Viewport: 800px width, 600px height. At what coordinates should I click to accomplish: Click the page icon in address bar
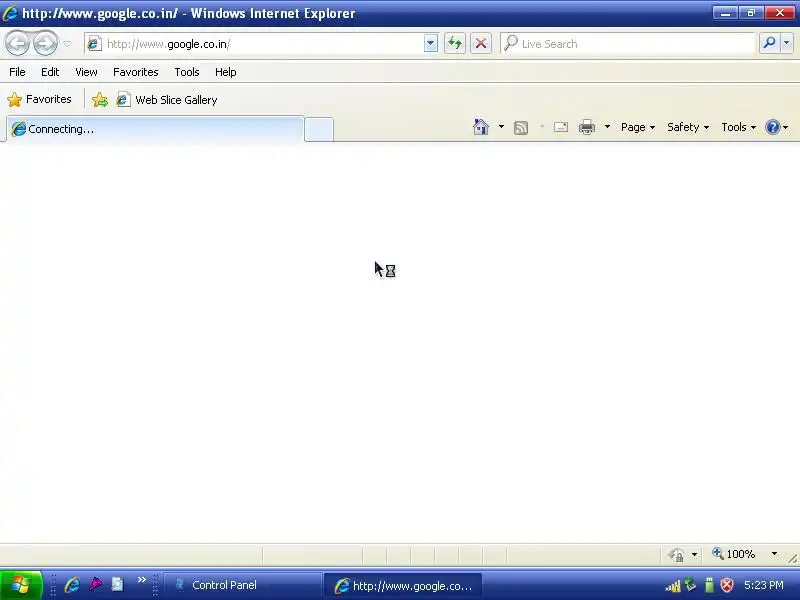coord(94,44)
